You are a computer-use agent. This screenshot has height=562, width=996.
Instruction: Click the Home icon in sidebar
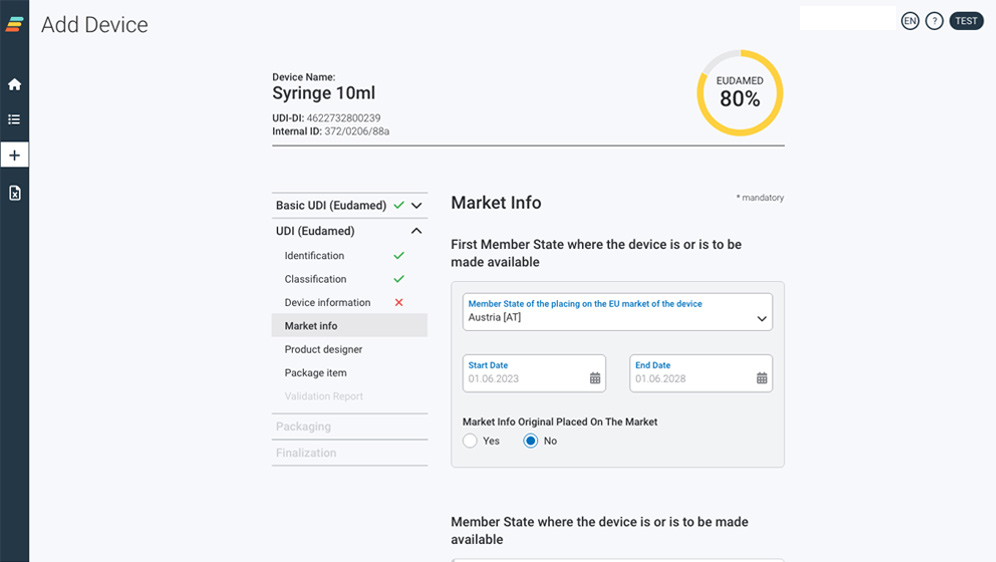coord(14,85)
